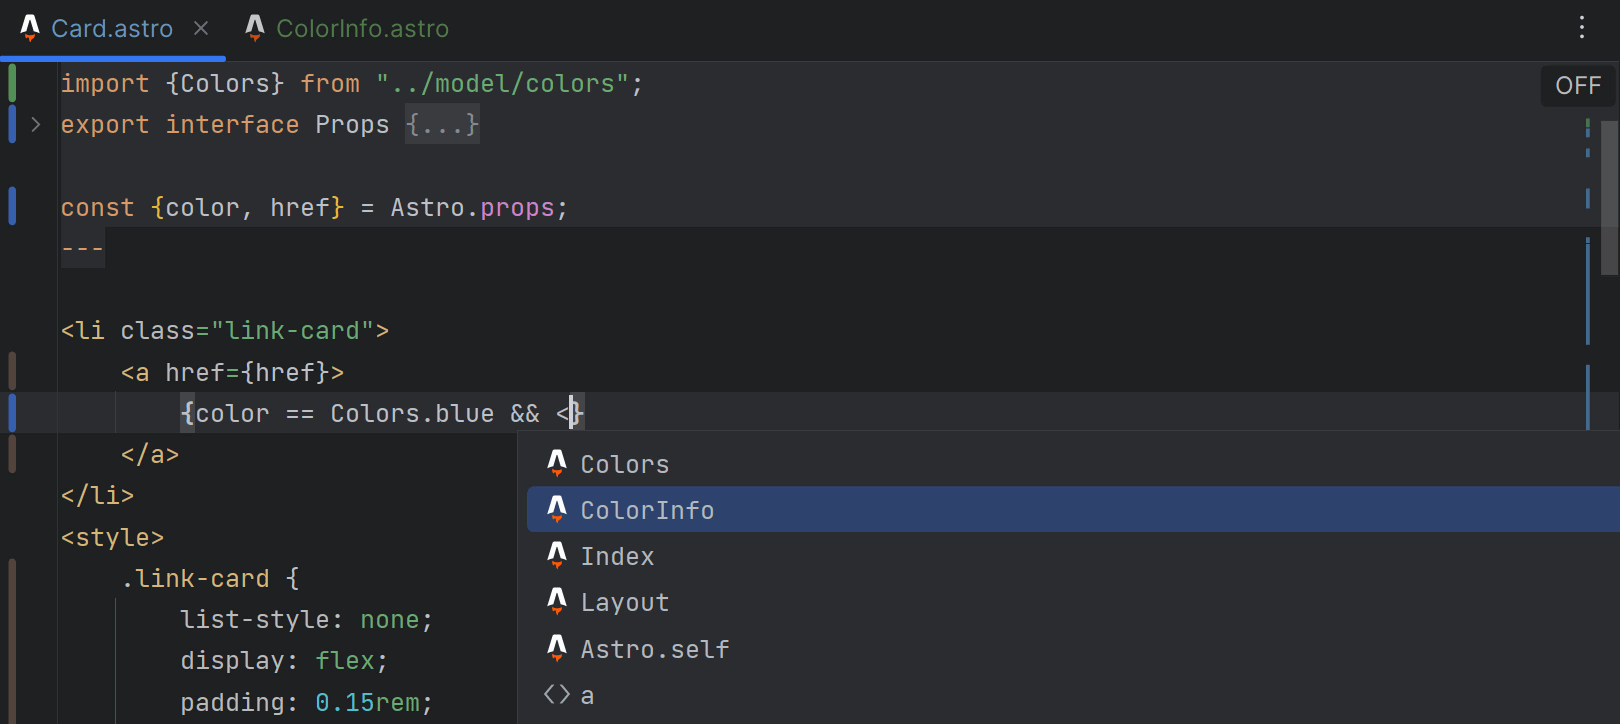Click the HTML tag icon beside 'a'
The image size is (1620, 724).
557,695
